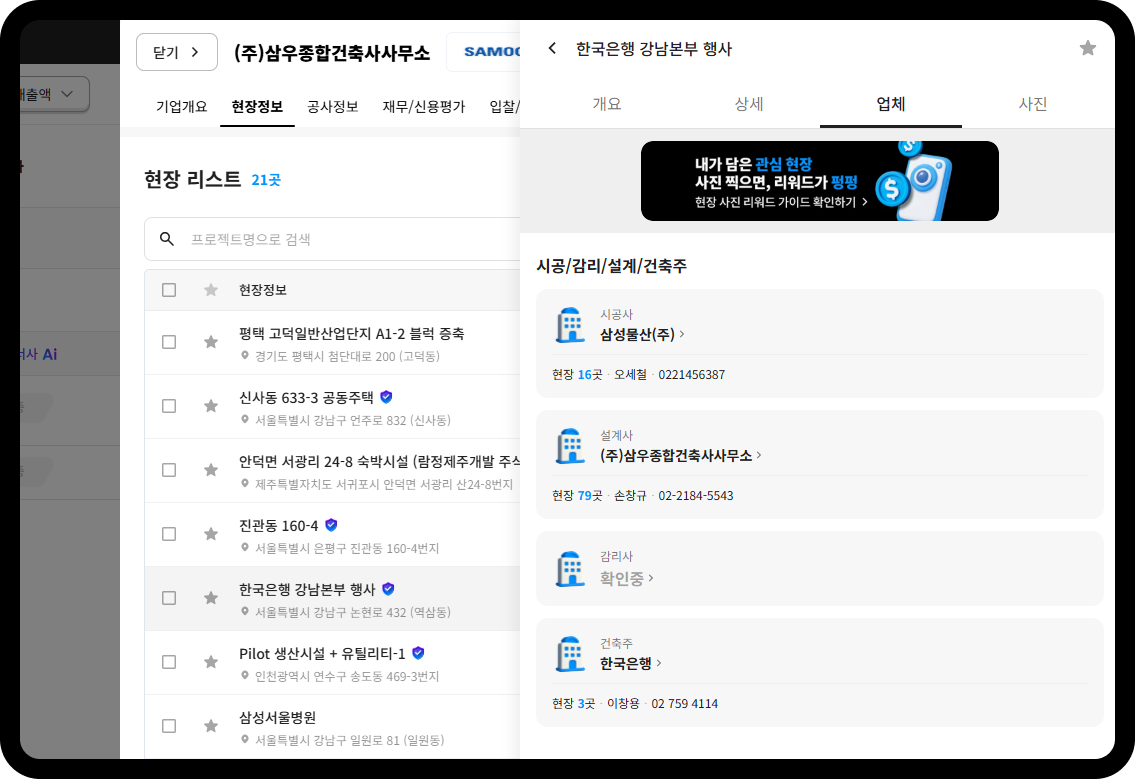This screenshot has width=1135, height=779.
Task: Click the 현장 79곳 count under 설계사
Action: 577,496
